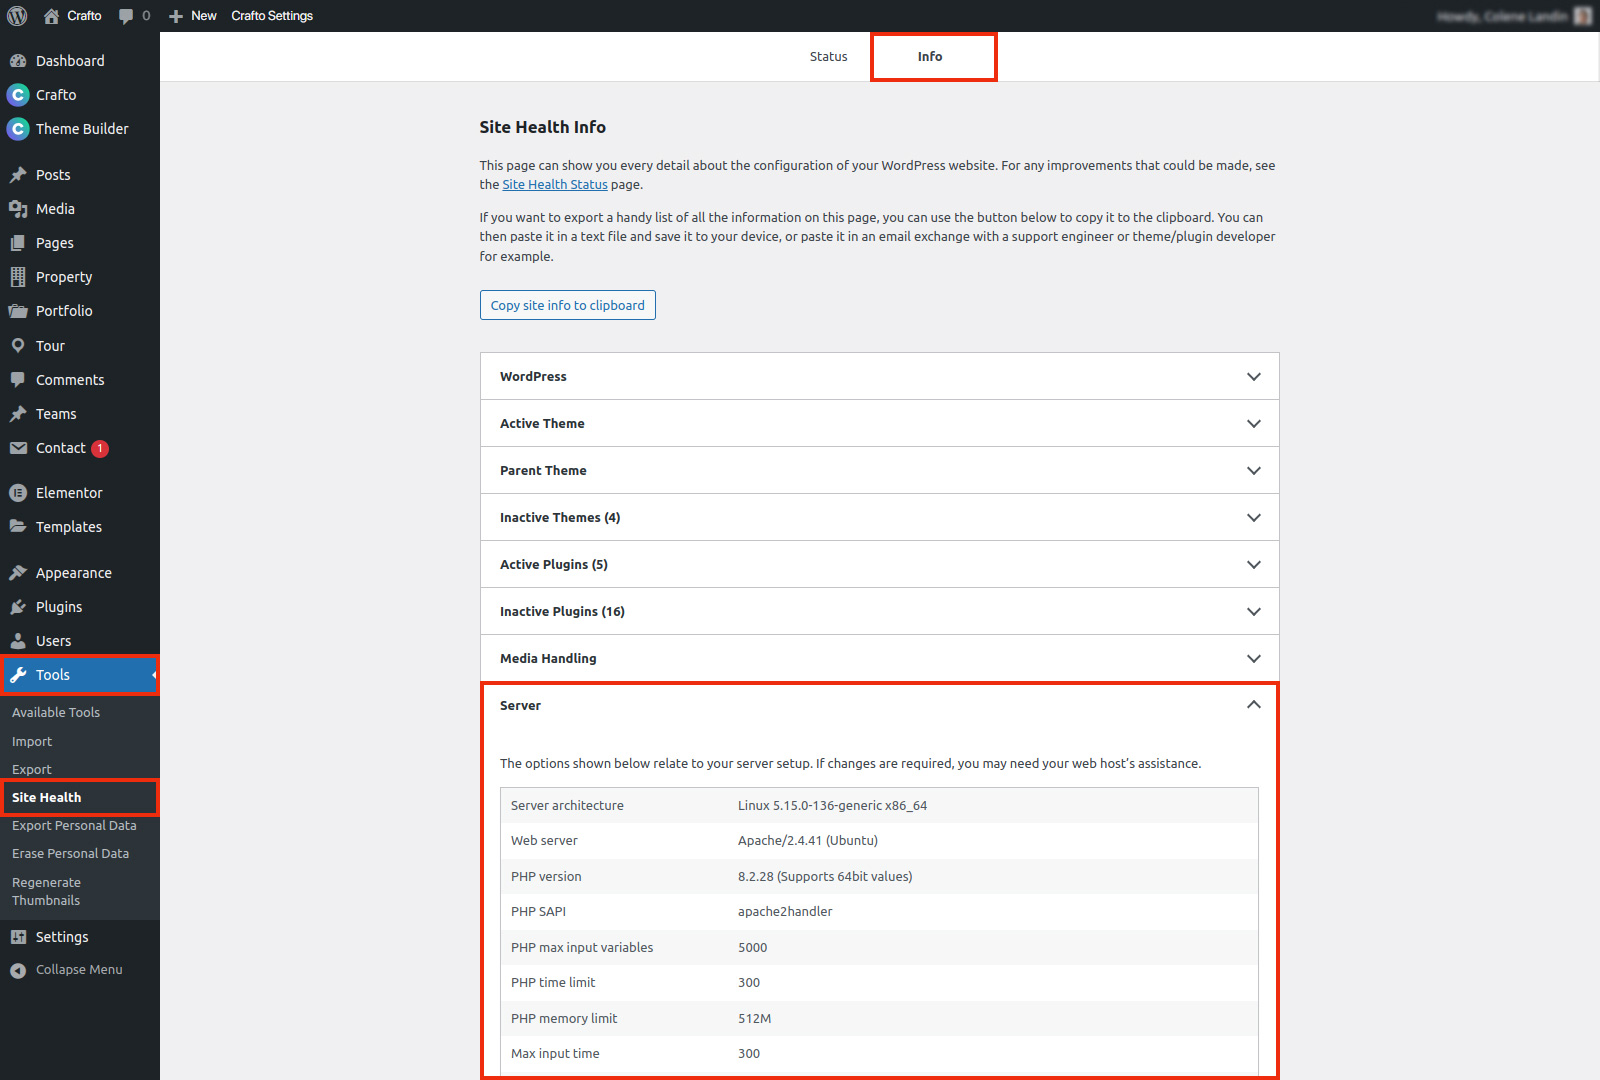Select the Elementor sidebar icon
The width and height of the screenshot is (1600, 1080).
[x=19, y=492]
